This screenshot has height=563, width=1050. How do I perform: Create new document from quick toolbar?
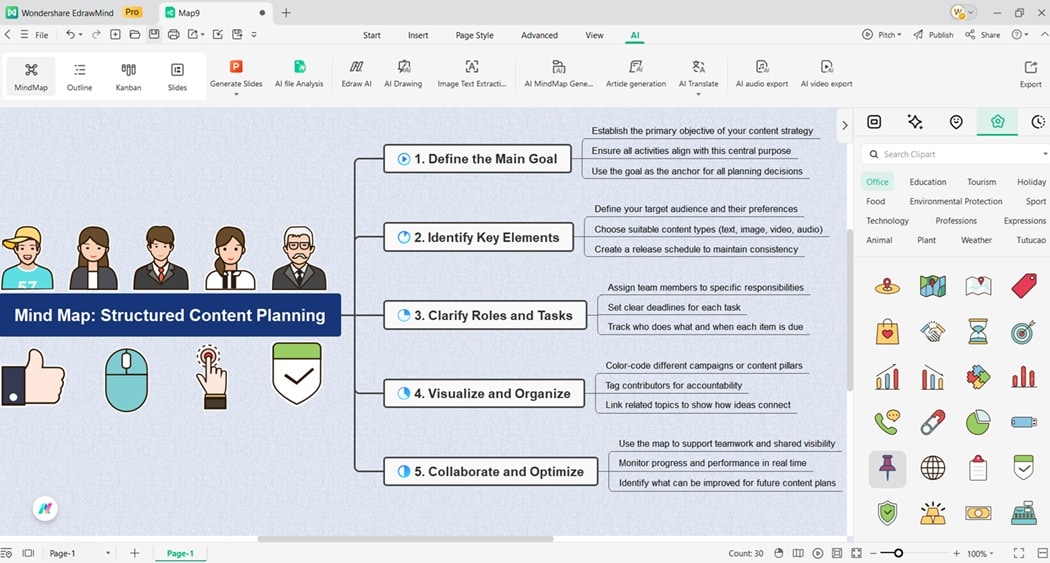click(115, 34)
